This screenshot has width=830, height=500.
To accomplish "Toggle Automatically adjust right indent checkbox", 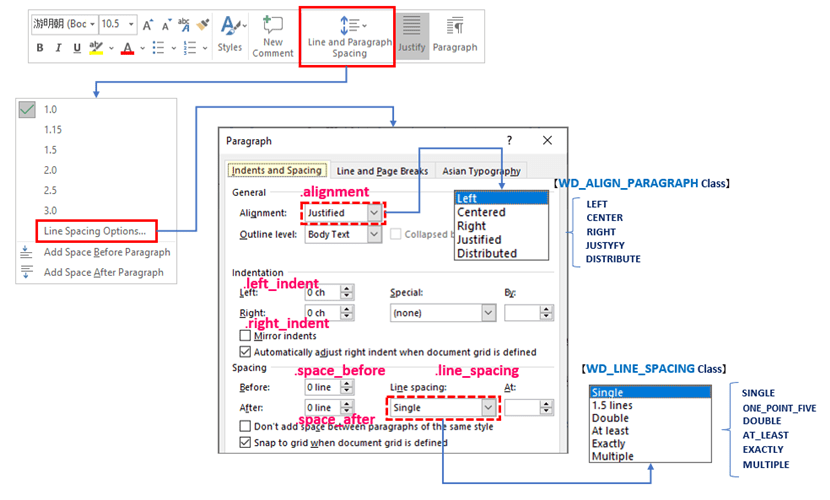I will (245, 352).
